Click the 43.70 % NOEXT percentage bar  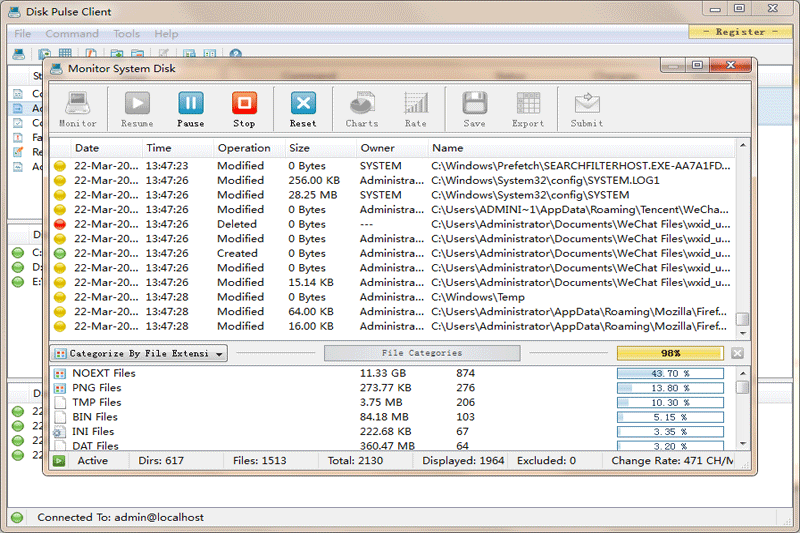(x=670, y=373)
